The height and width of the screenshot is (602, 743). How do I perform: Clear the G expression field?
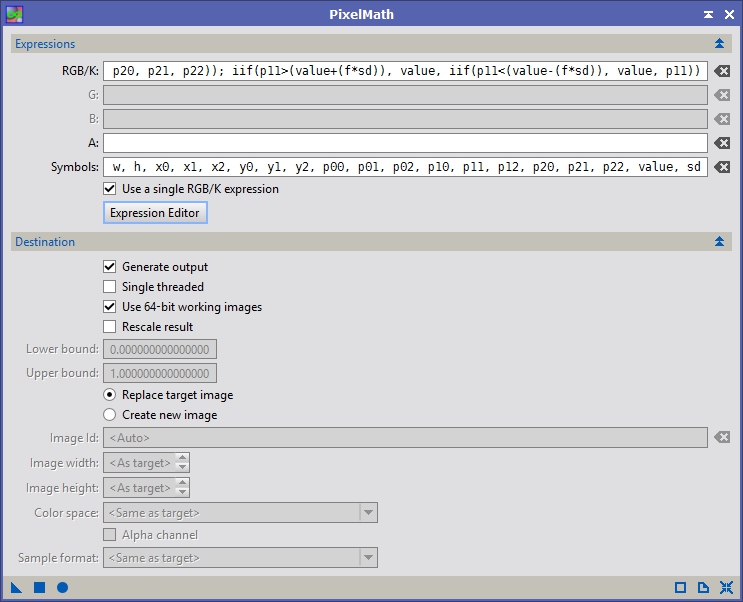(722, 95)
